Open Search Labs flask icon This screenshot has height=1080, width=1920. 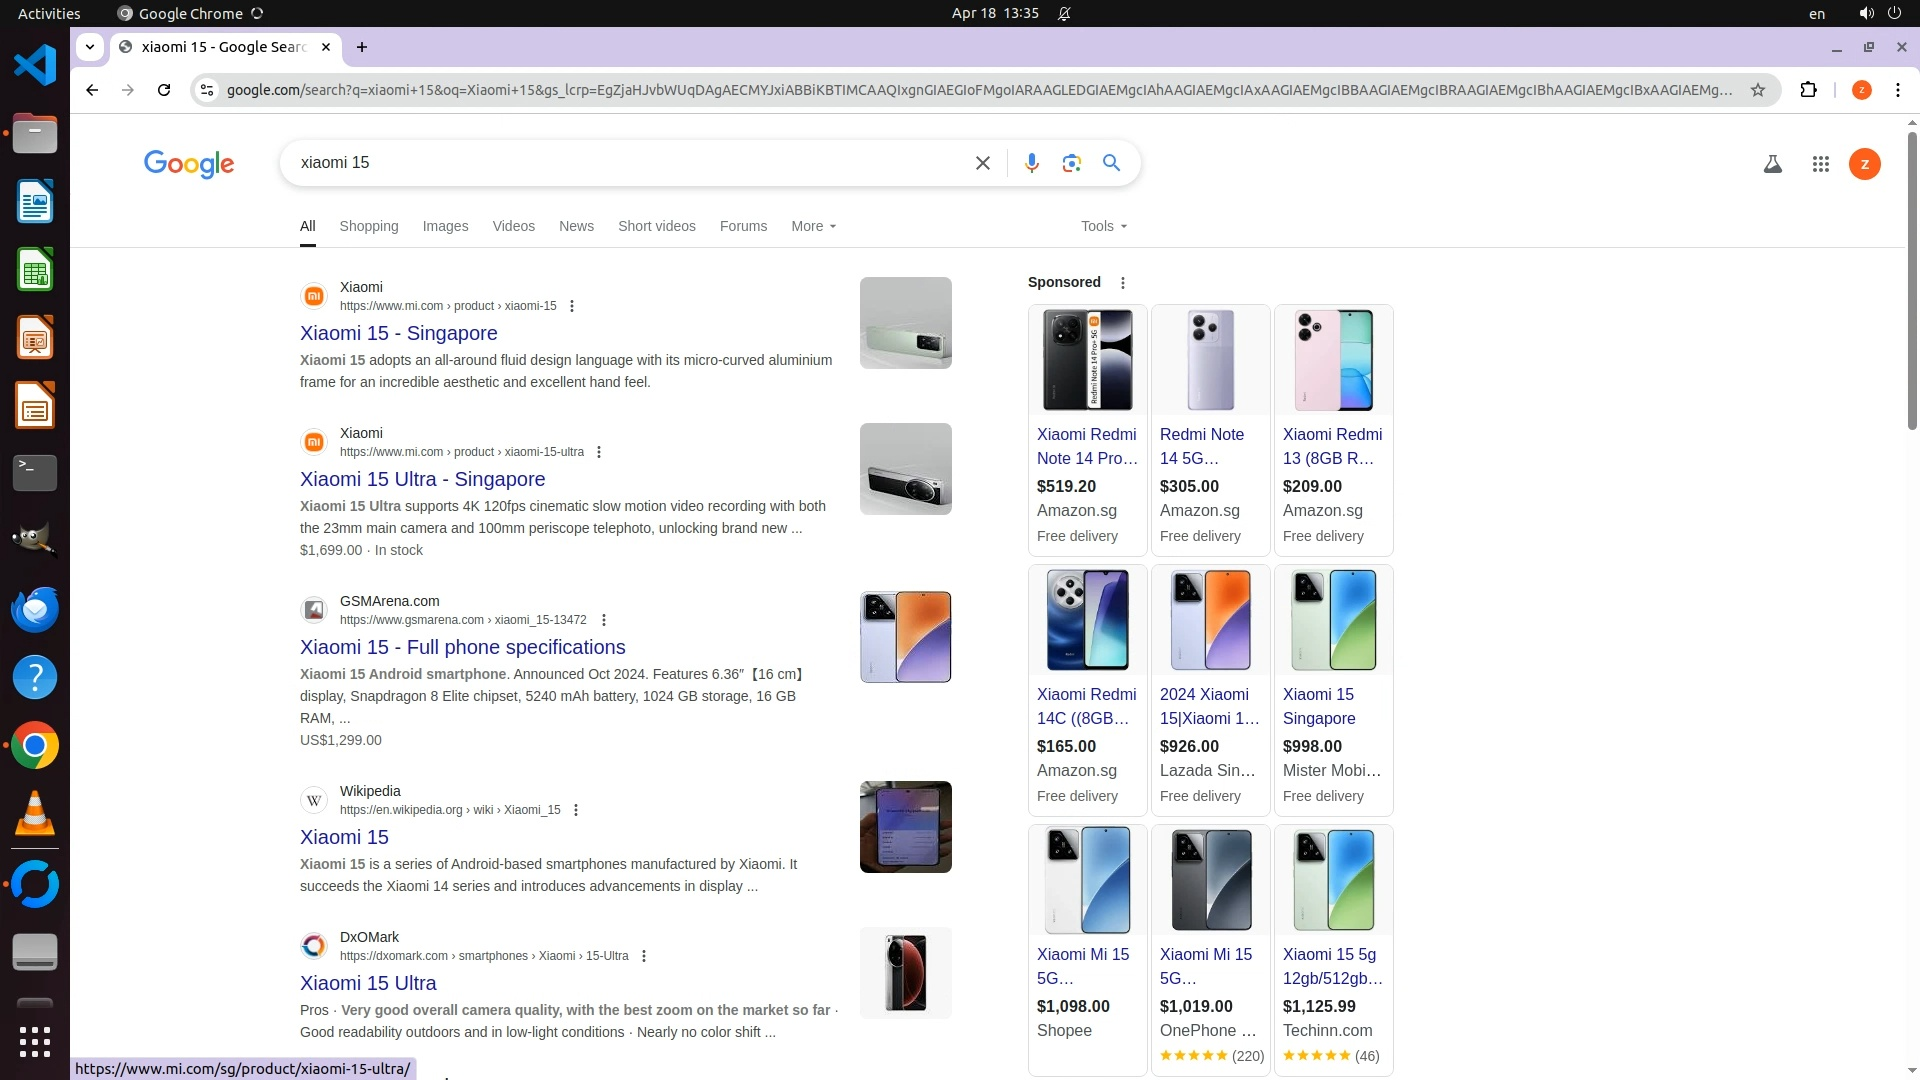(1772, 164)
